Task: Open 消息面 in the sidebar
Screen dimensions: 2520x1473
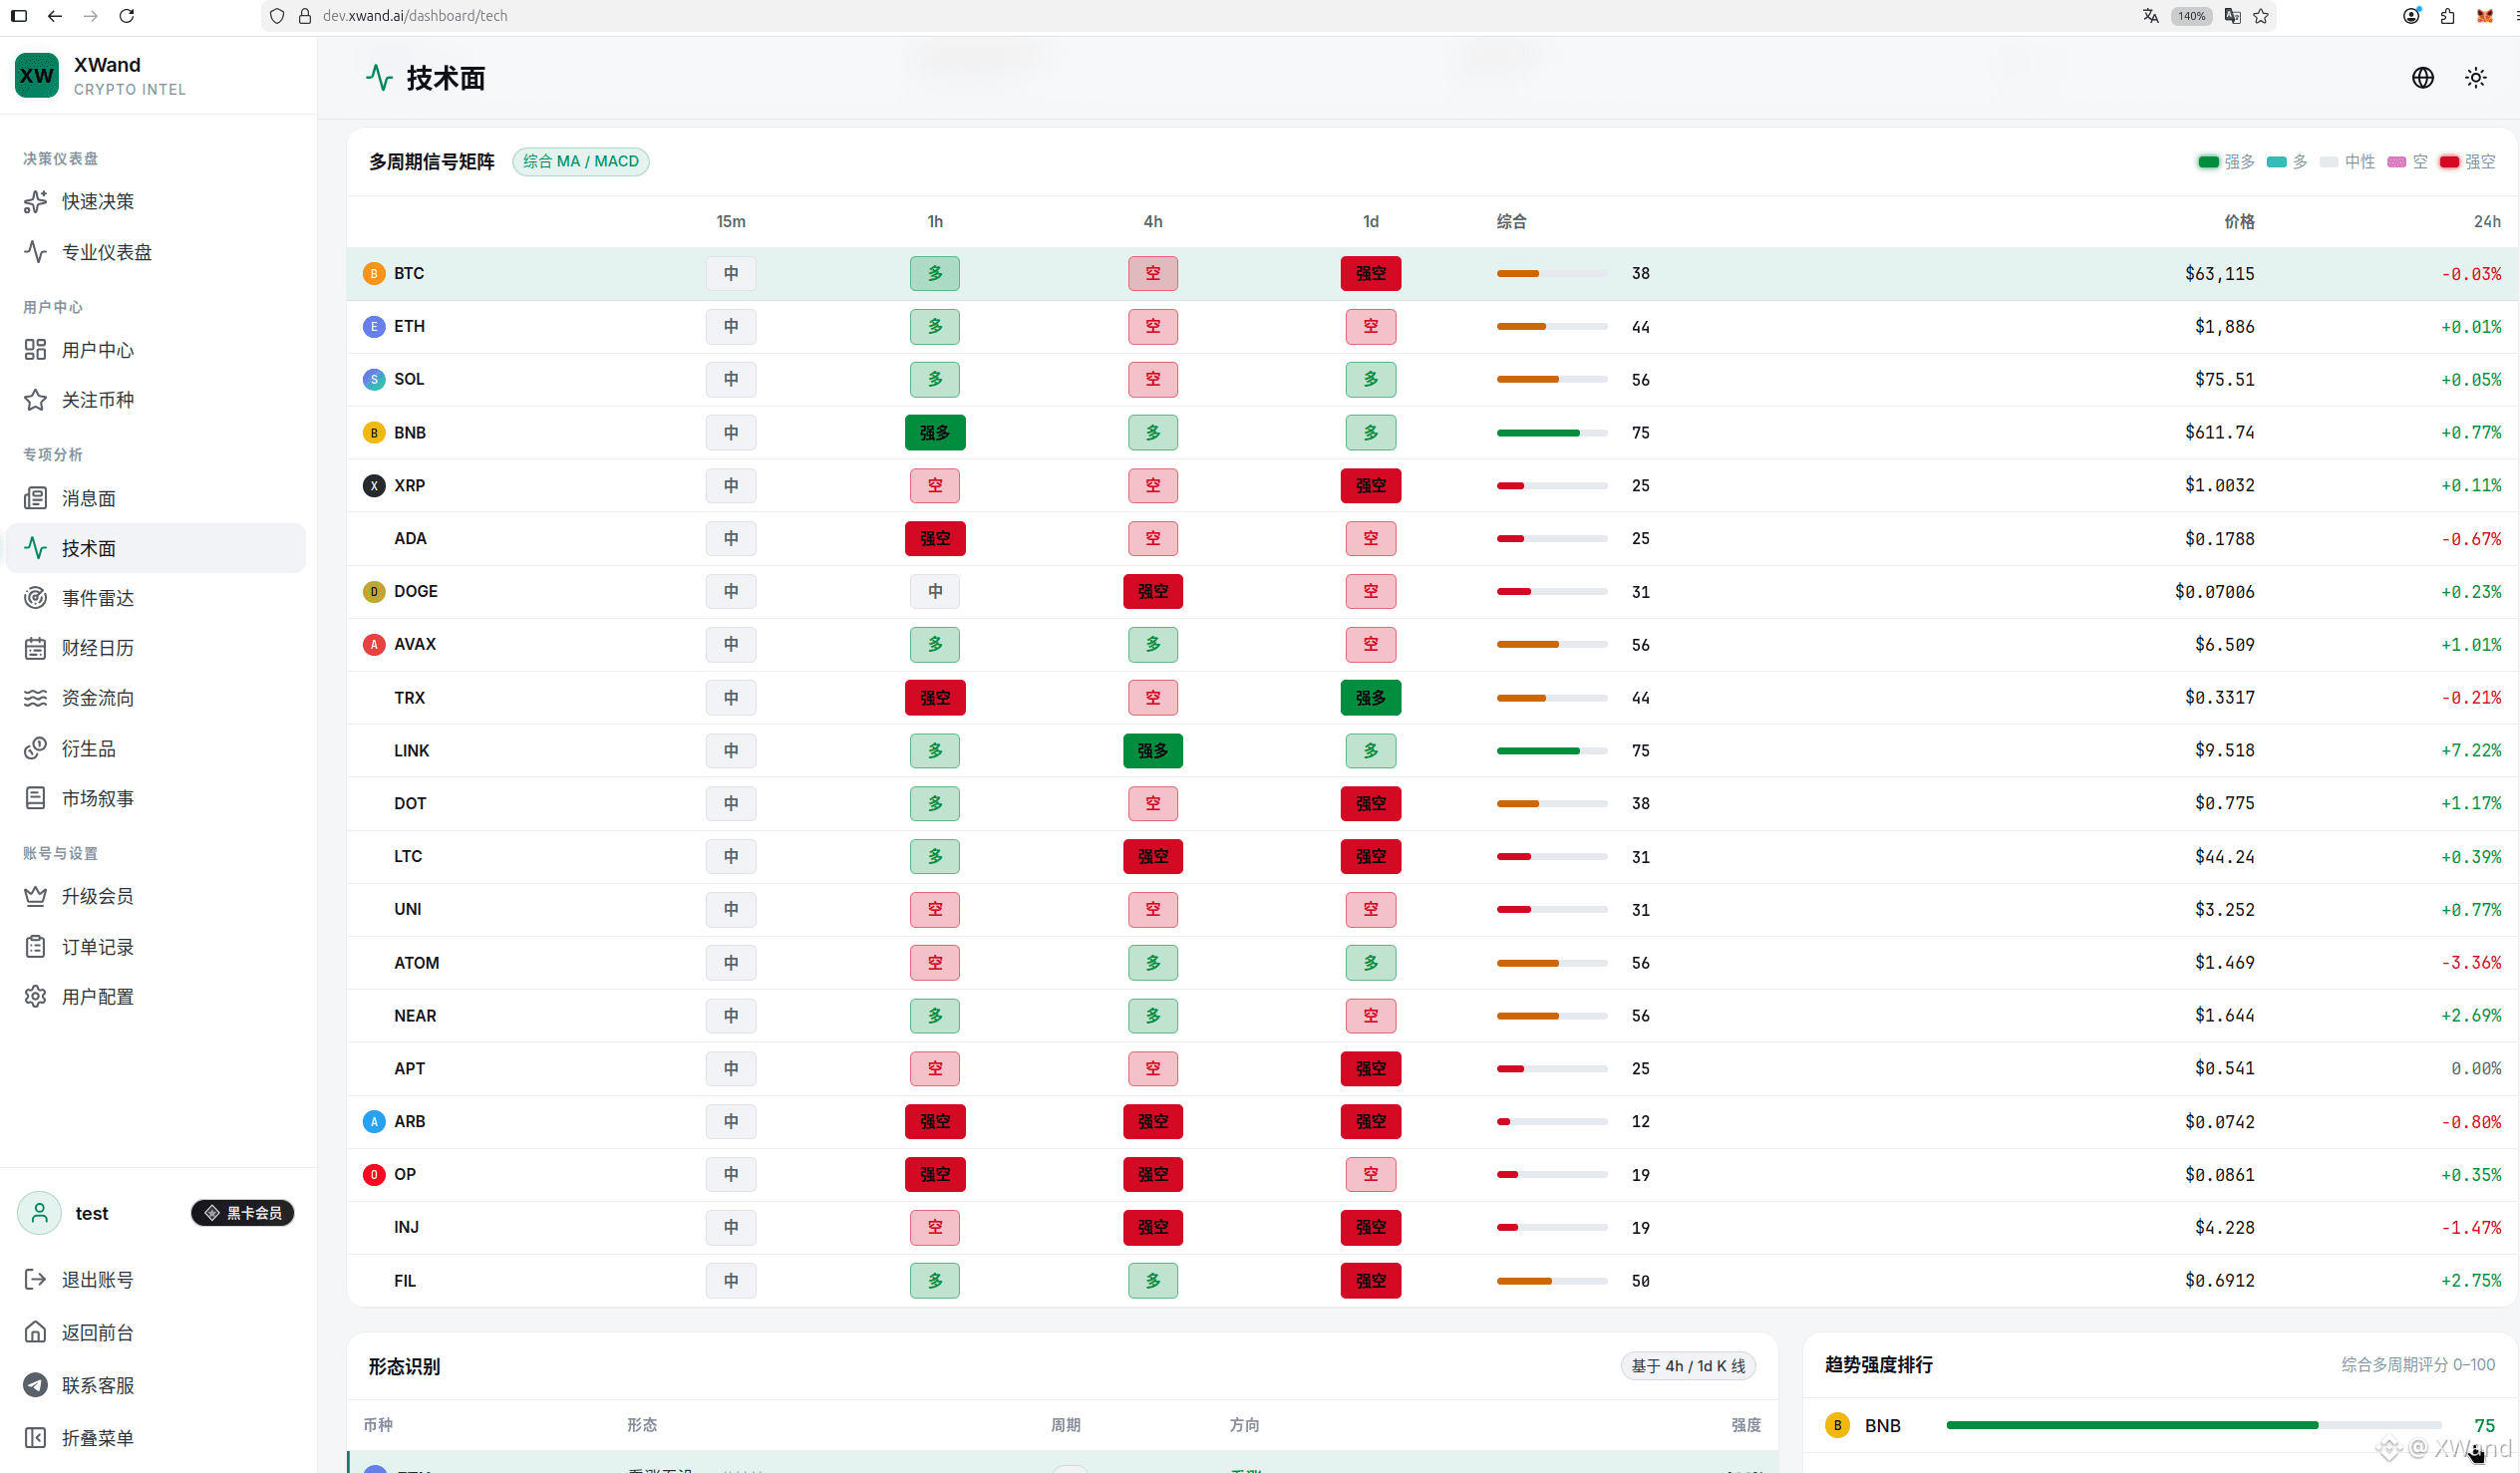Action: pos(156,498)
